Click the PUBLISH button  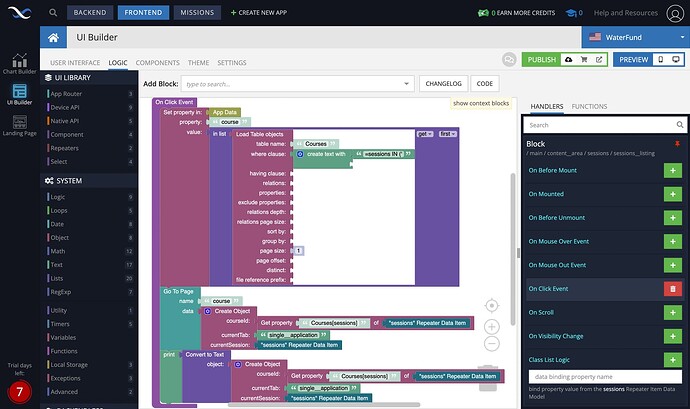click(x=542, y=59)
